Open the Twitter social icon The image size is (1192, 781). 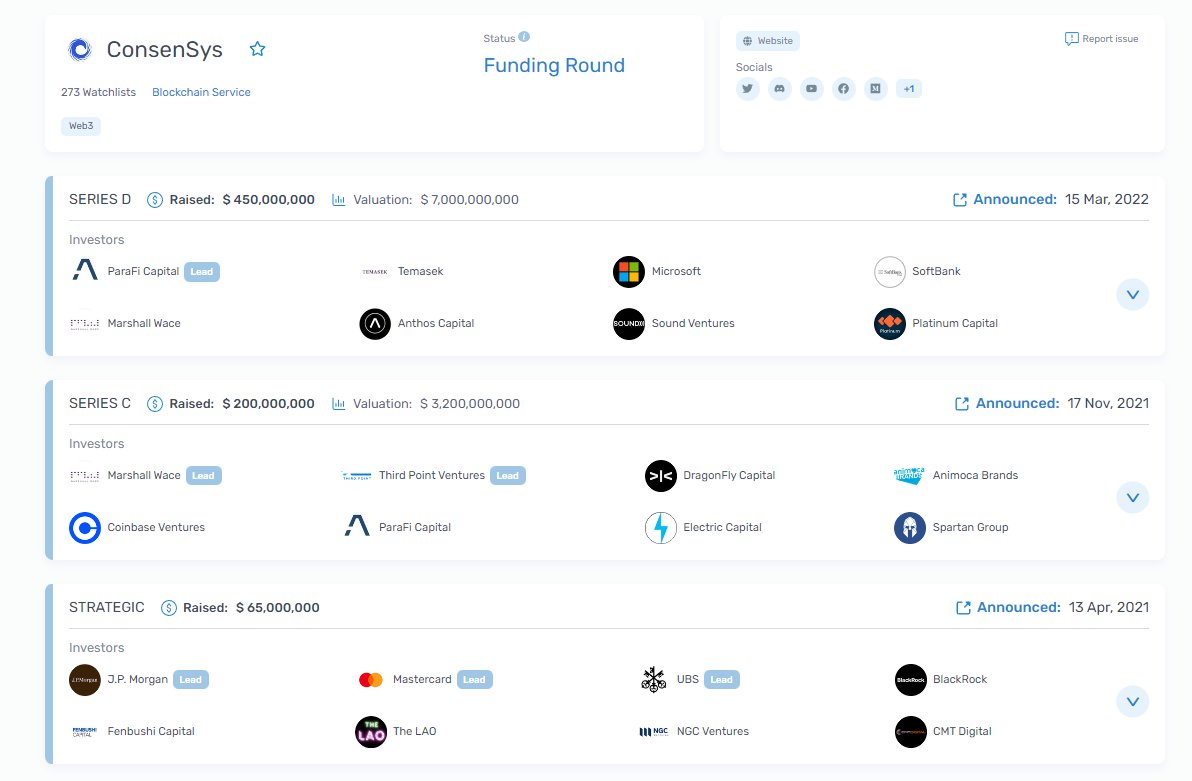pyautogui.click(x=748, y=89)
